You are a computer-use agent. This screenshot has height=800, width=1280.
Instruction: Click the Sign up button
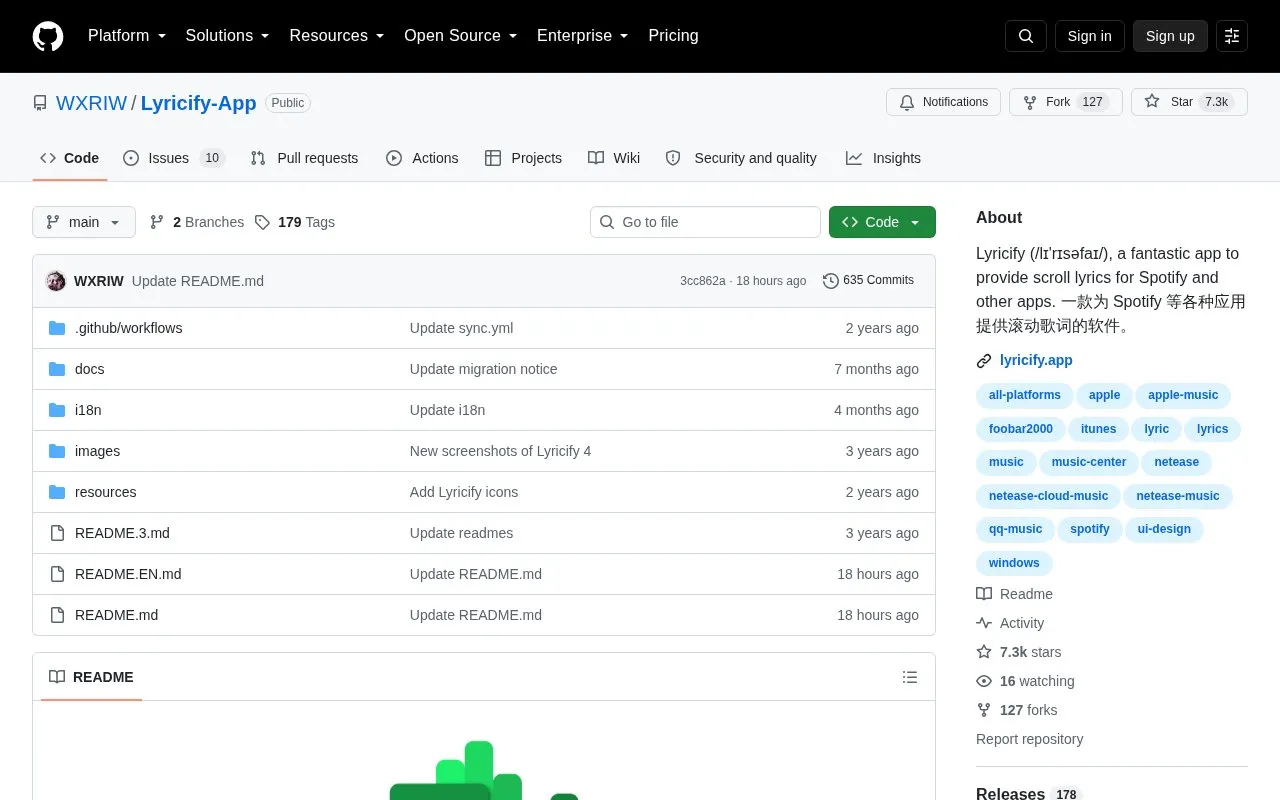(x=1170, y=36)
